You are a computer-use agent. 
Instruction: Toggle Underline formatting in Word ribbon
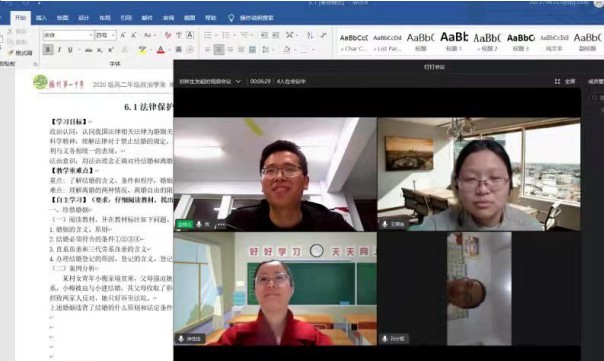[70, 50]
